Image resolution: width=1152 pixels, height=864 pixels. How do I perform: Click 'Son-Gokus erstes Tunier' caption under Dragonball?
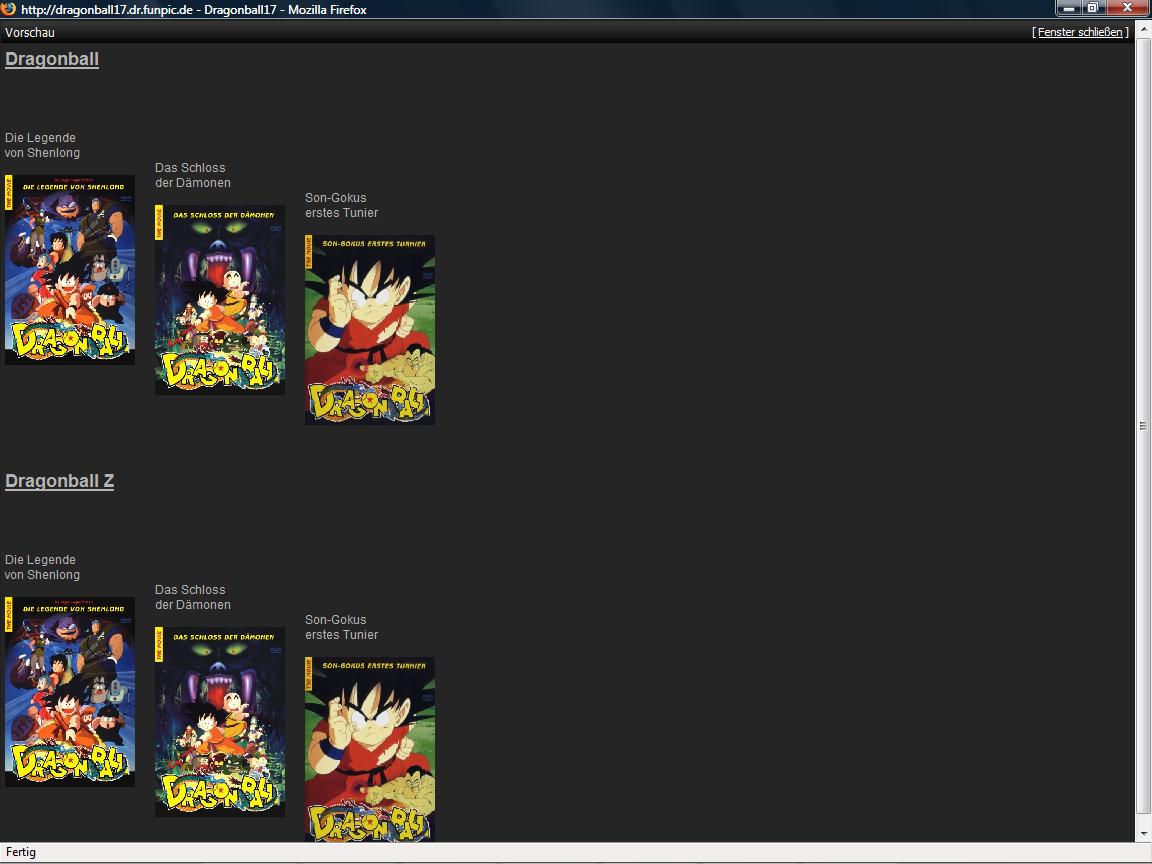[x=341, y=205]
